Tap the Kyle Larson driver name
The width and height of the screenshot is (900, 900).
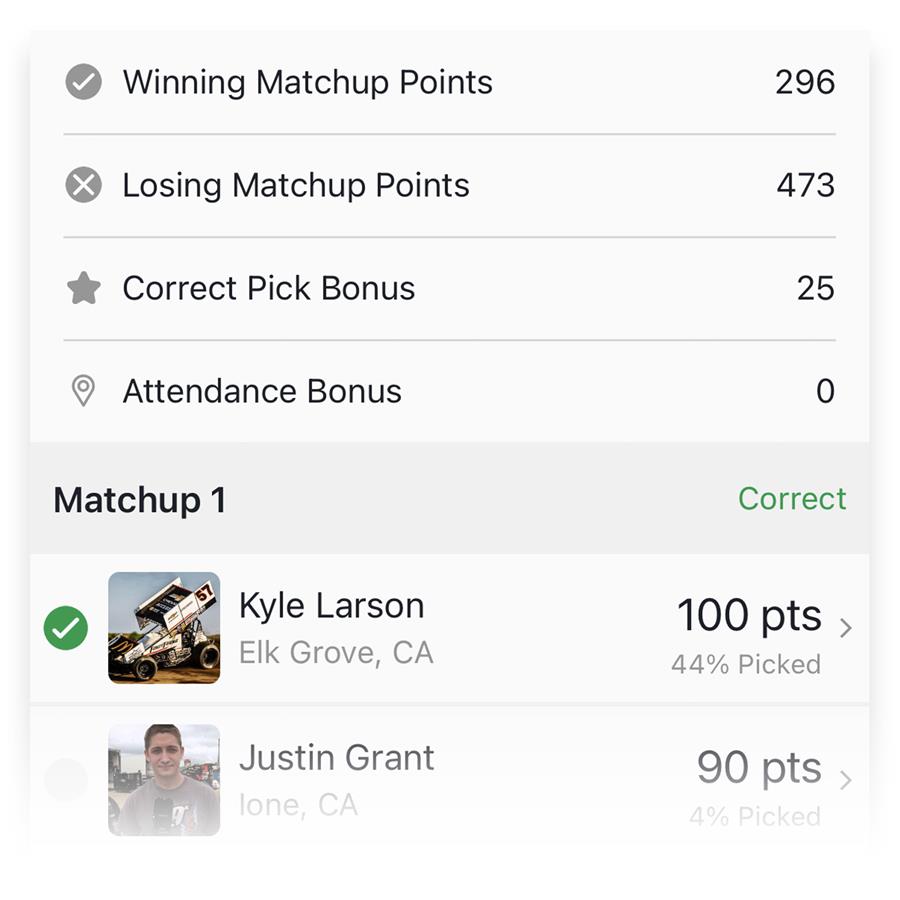332,606
